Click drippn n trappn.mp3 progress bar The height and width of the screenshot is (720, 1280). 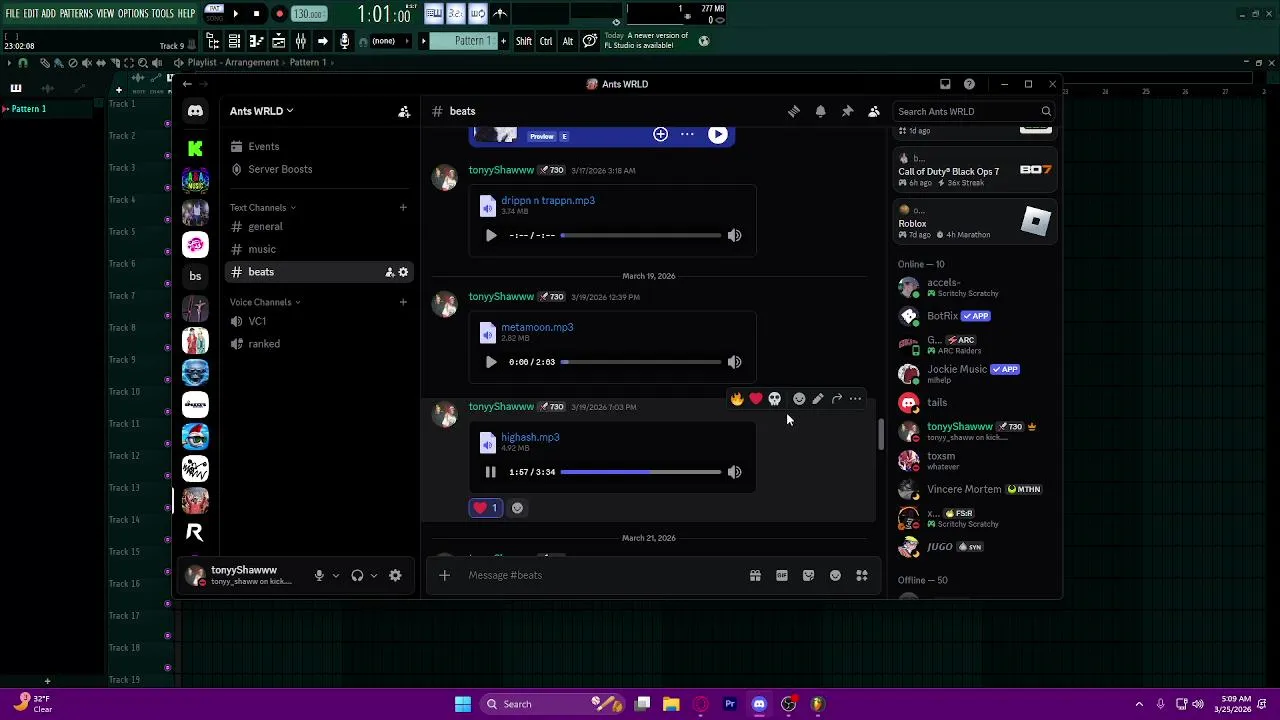click(640, 235)
